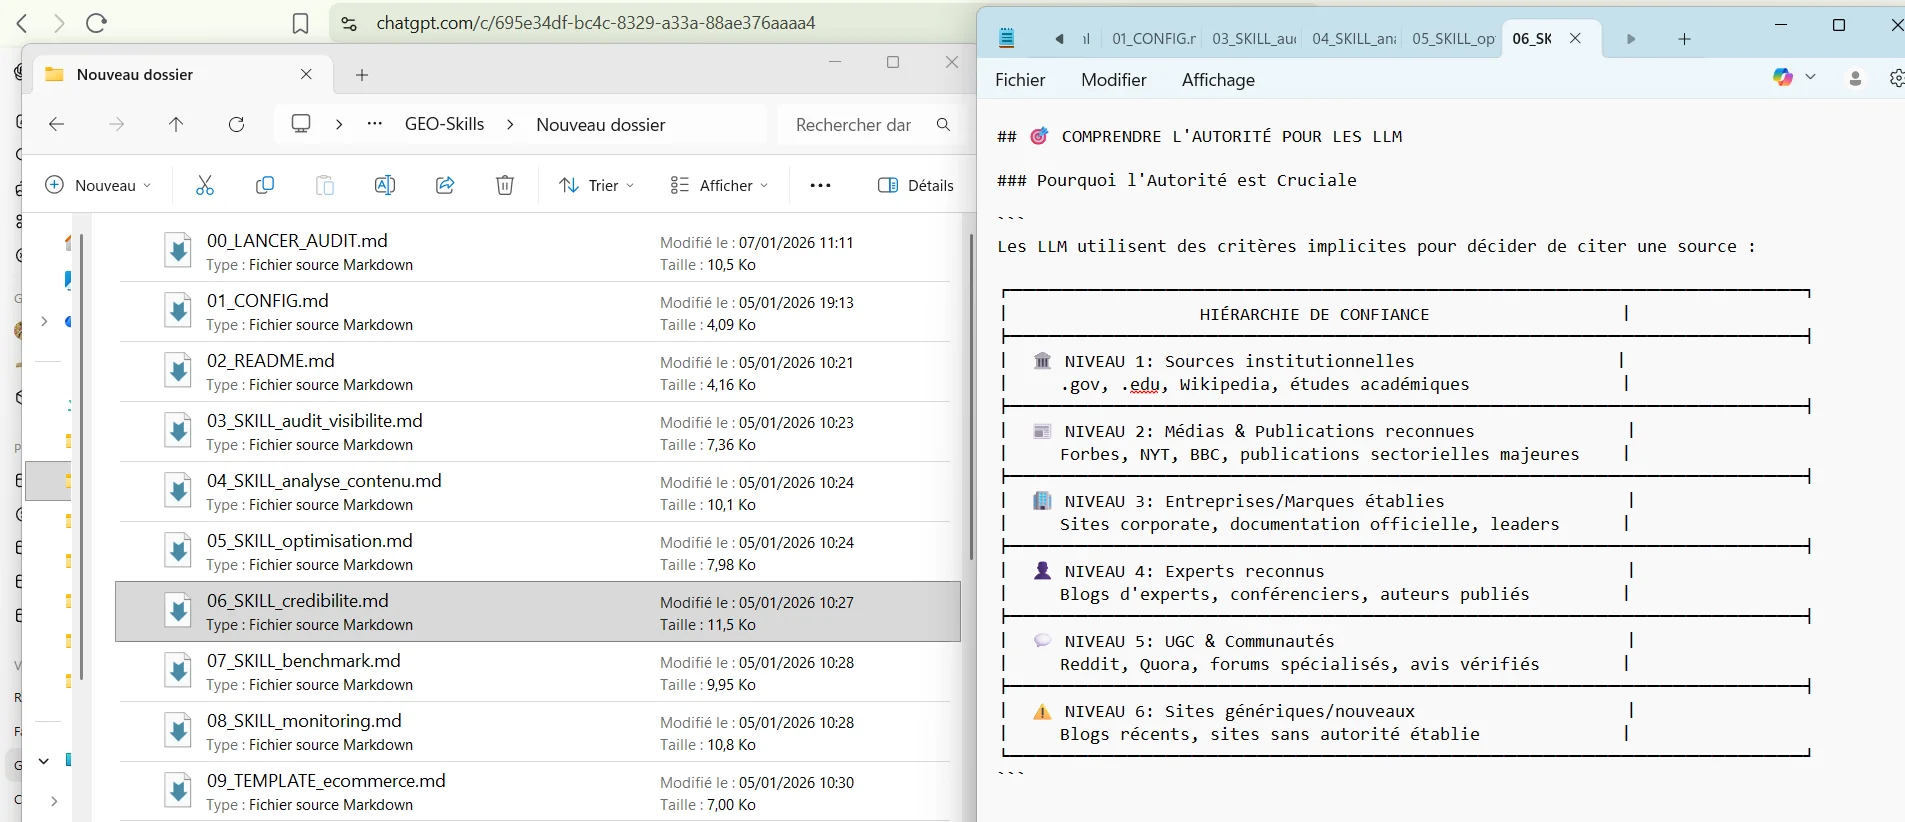This screenshot has height=822, width=1905.
Task: Expand breadcrumb chevron after monitor icon
Action: click(339, 124)
